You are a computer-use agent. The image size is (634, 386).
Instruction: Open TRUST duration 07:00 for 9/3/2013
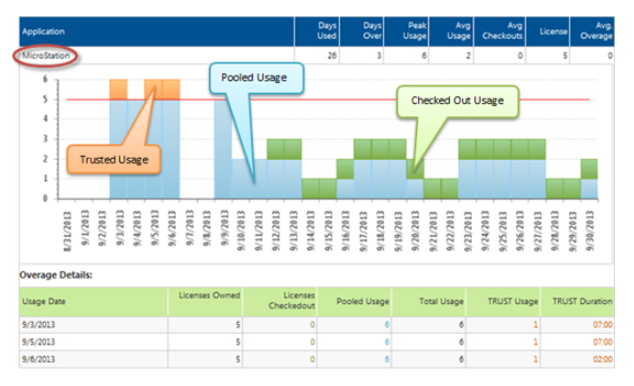[x=602, y=325]
